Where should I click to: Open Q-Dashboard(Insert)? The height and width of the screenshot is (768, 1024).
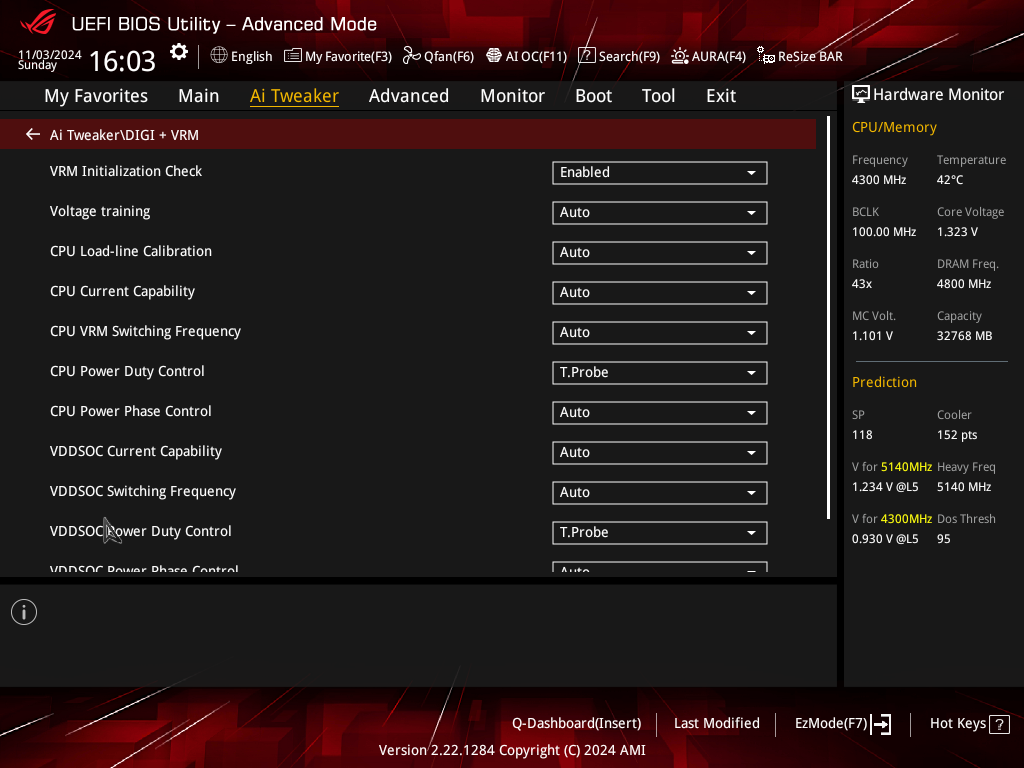(577, 724)
